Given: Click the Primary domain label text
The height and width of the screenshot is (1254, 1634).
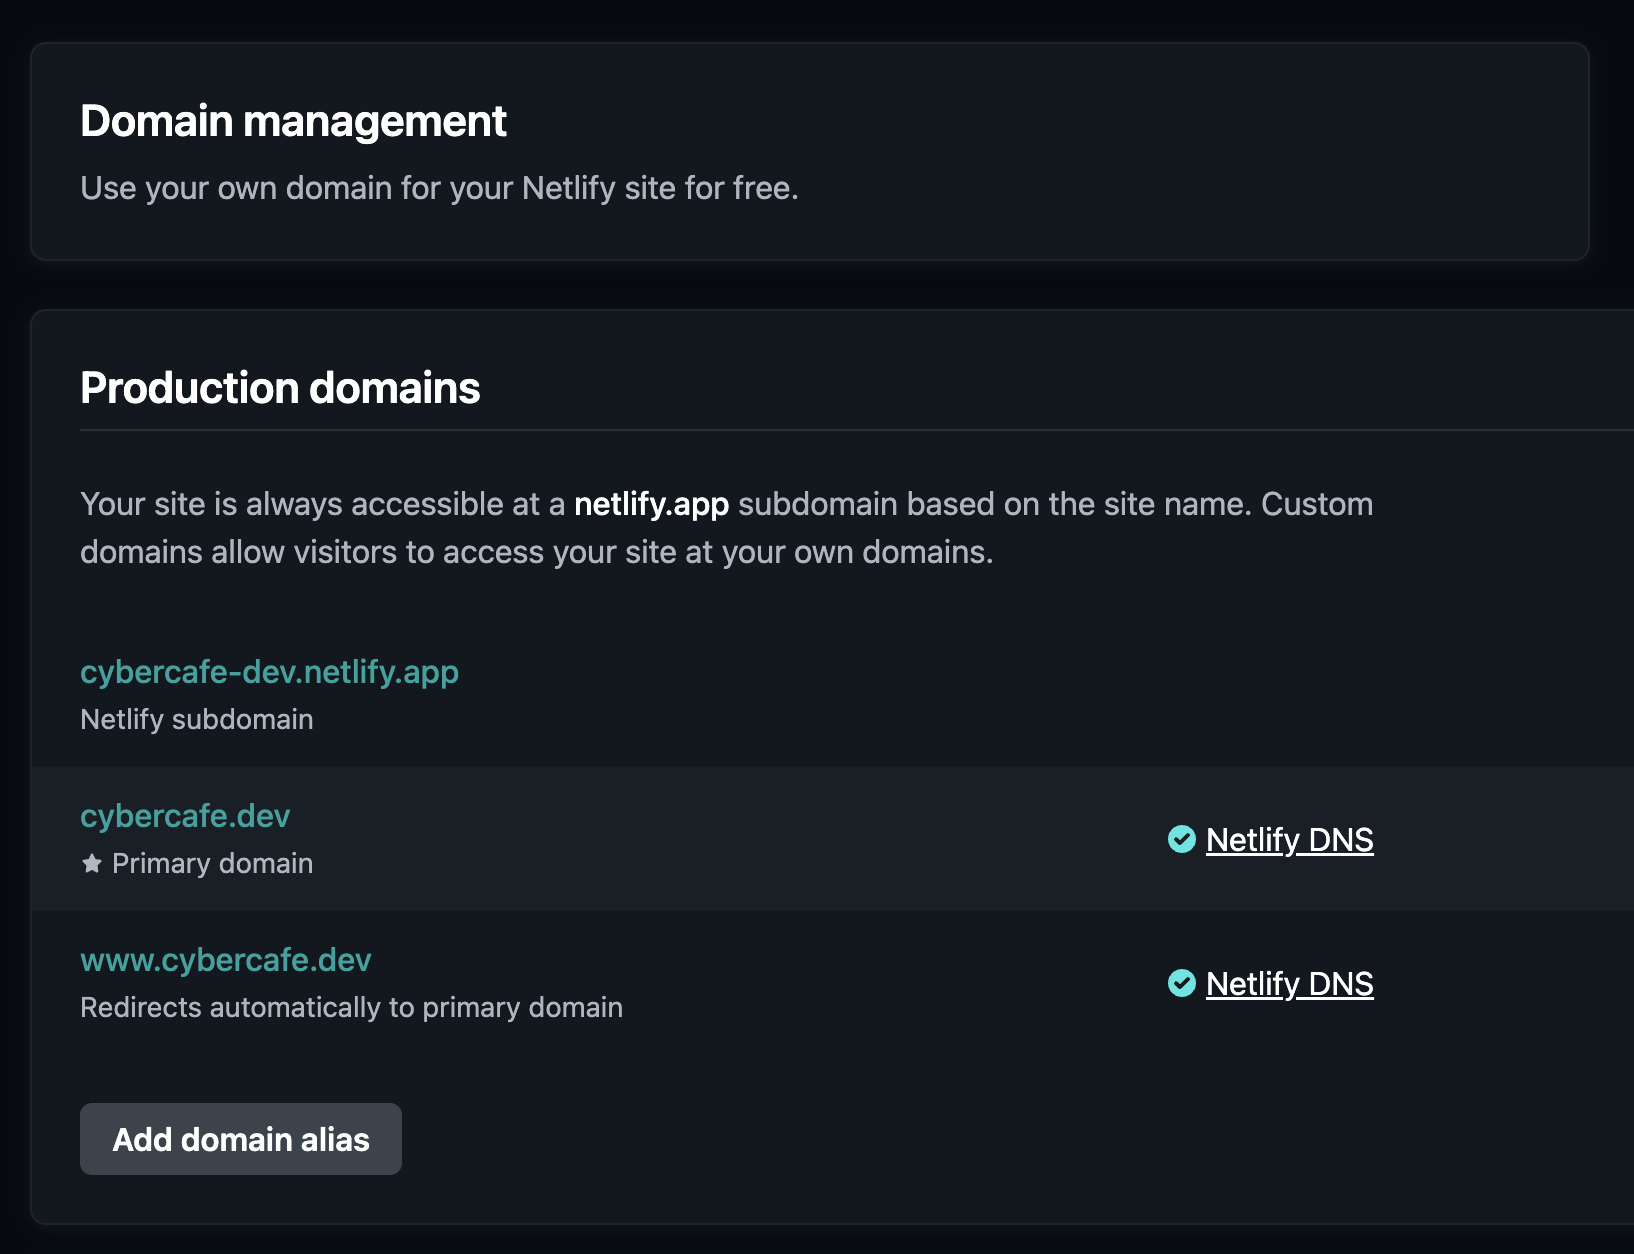Looking at the screenshot, I should coord(213,863).
